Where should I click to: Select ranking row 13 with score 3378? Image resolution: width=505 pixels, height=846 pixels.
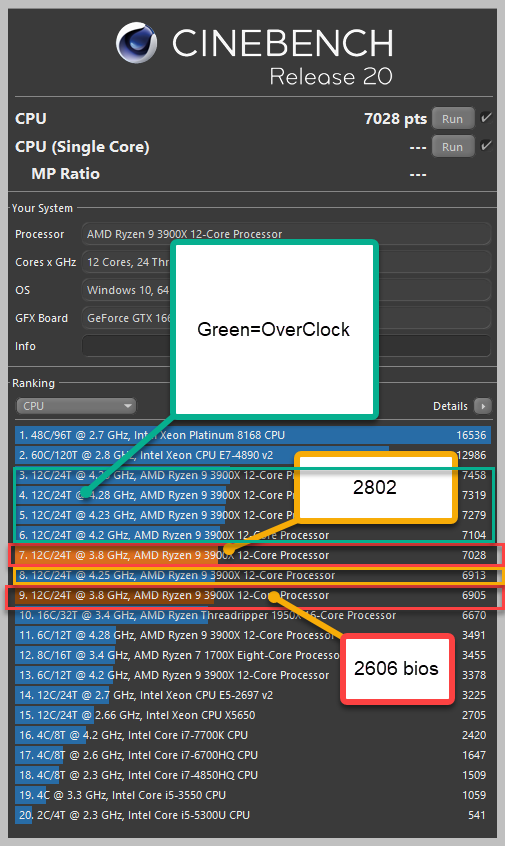click(253, 675)
